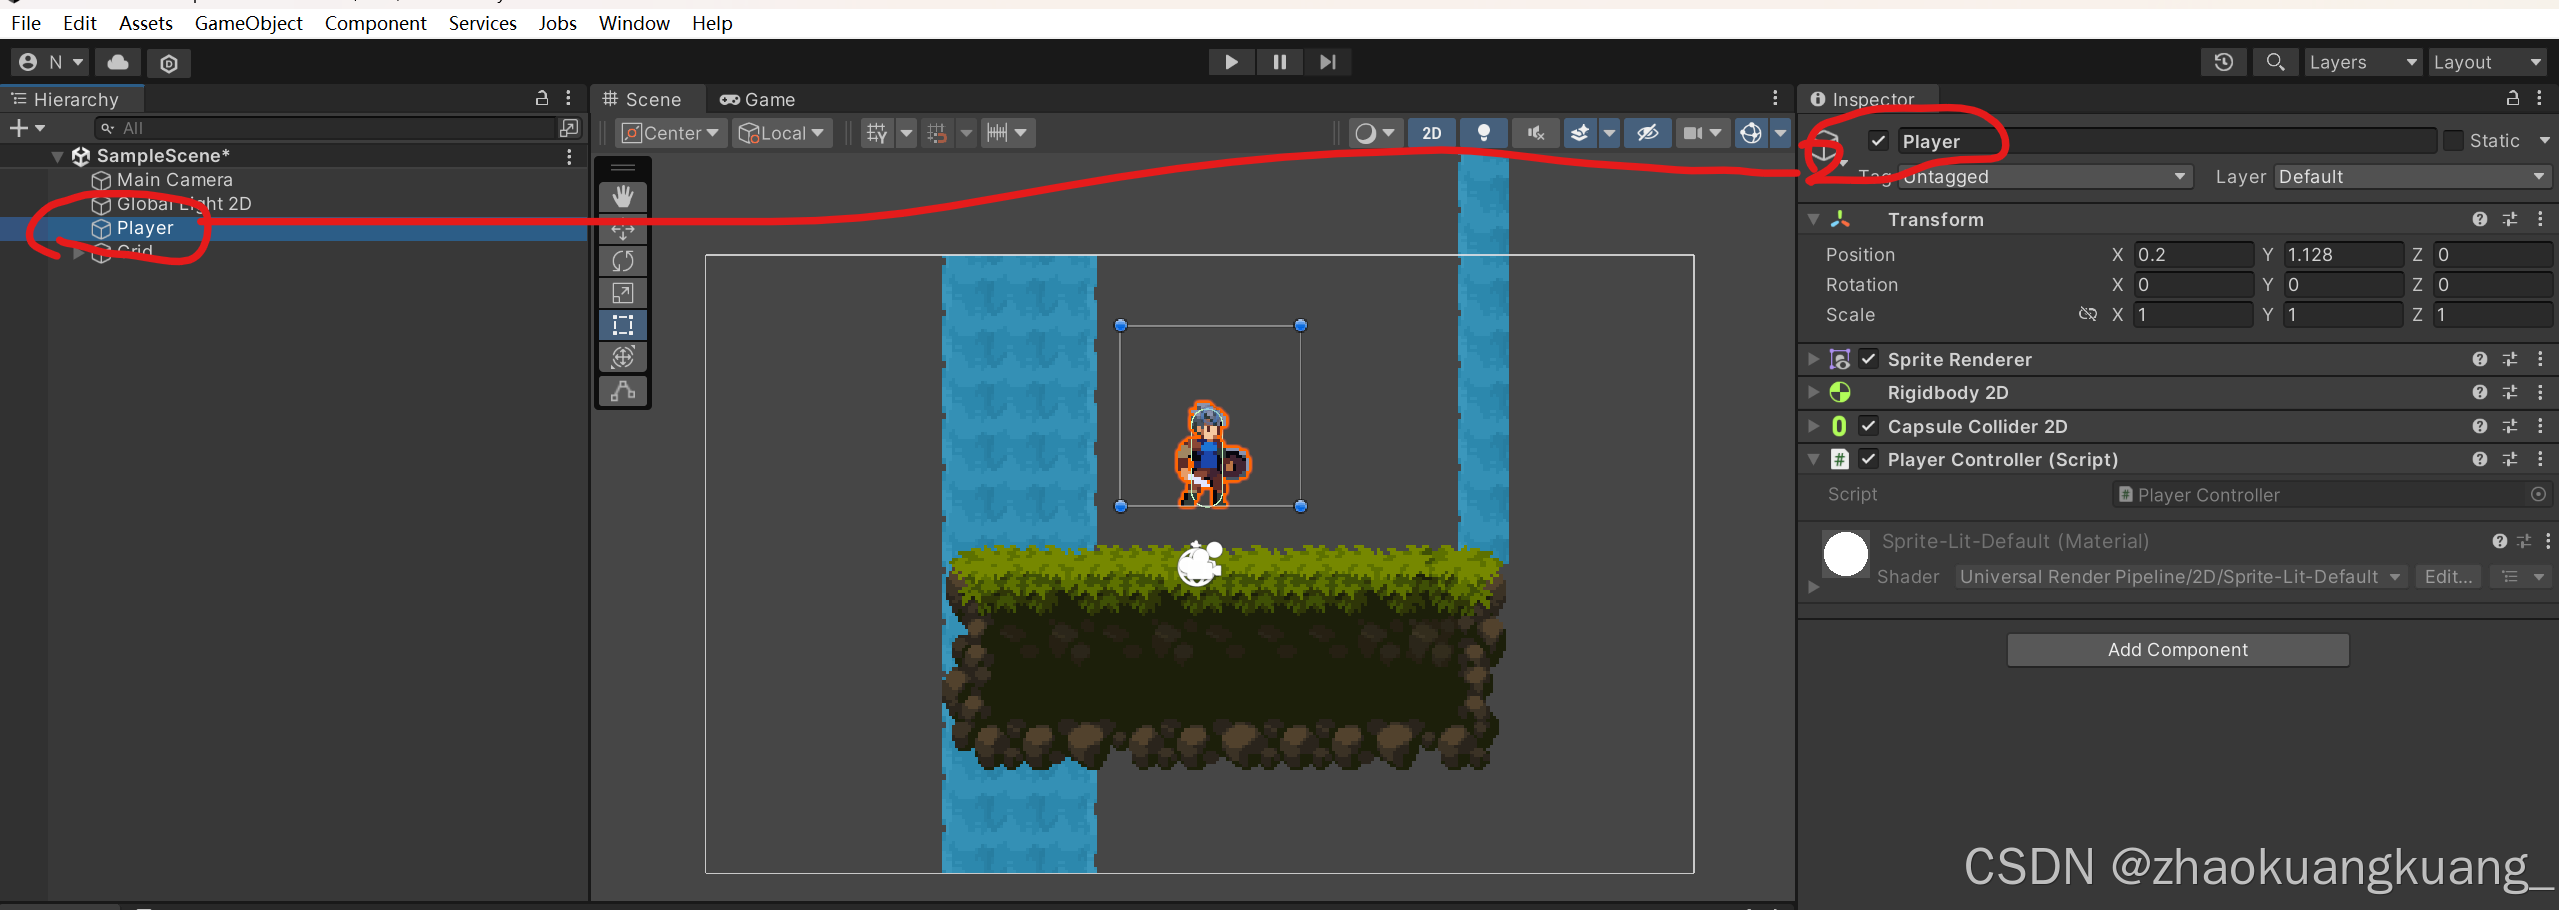
Task: Start Play mode
Action: click(x=1231, y=62)
